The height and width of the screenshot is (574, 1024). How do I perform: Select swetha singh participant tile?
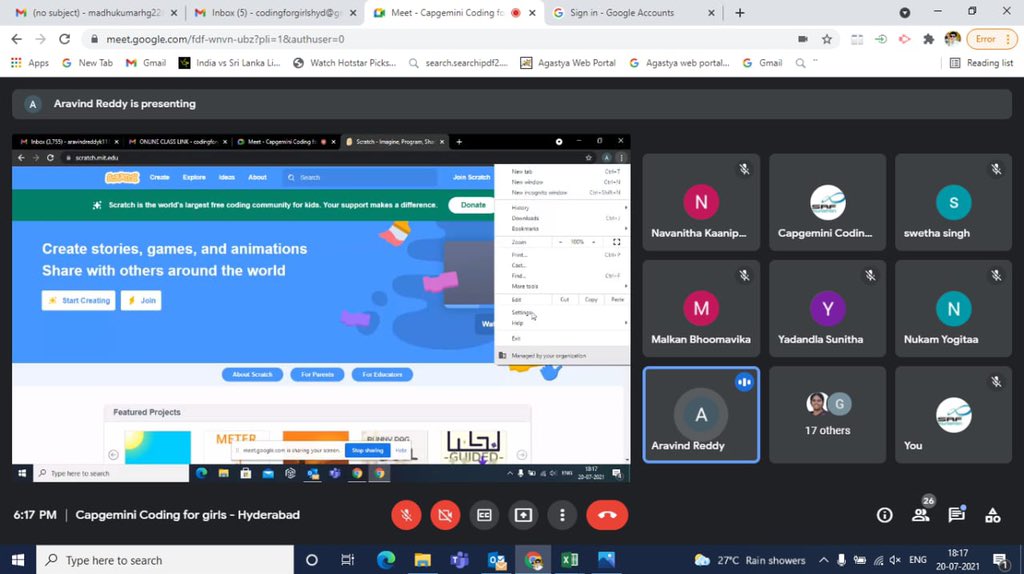pyautogui.click(x=953, y=202)
